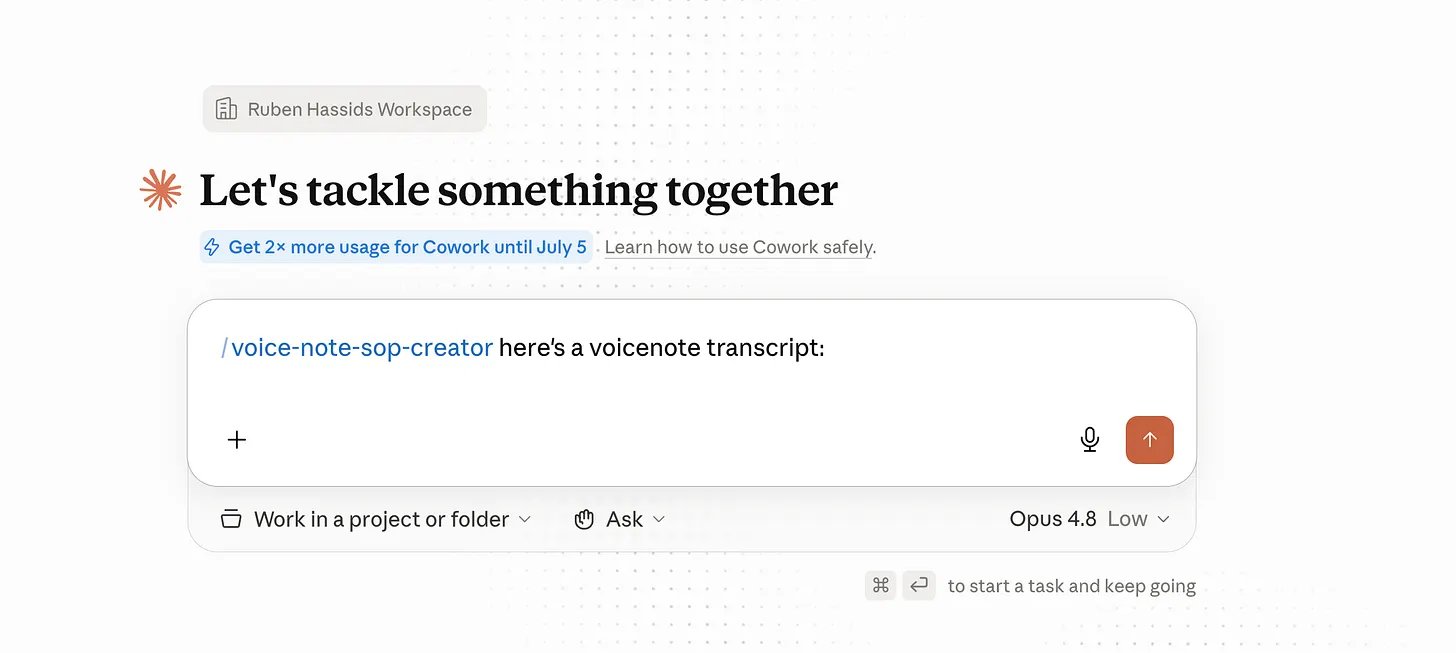Expand the Ask mode chevron
The image size is (1456, 653).
point(659,519)
